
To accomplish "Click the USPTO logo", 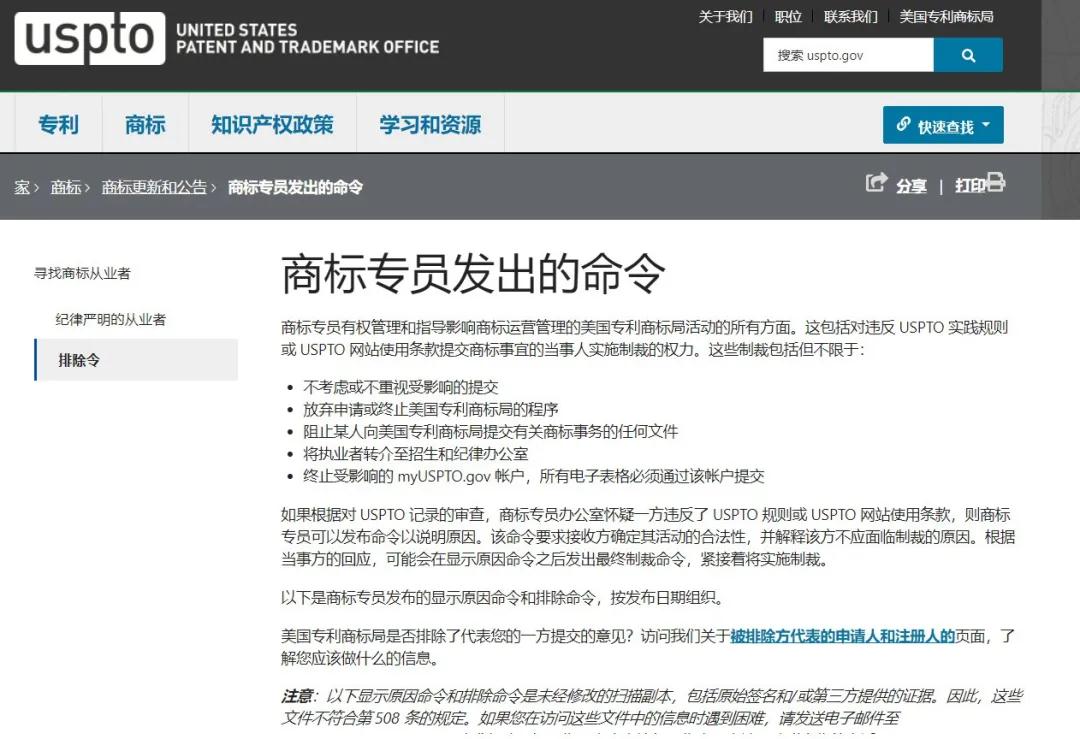I will pos(90,39).
